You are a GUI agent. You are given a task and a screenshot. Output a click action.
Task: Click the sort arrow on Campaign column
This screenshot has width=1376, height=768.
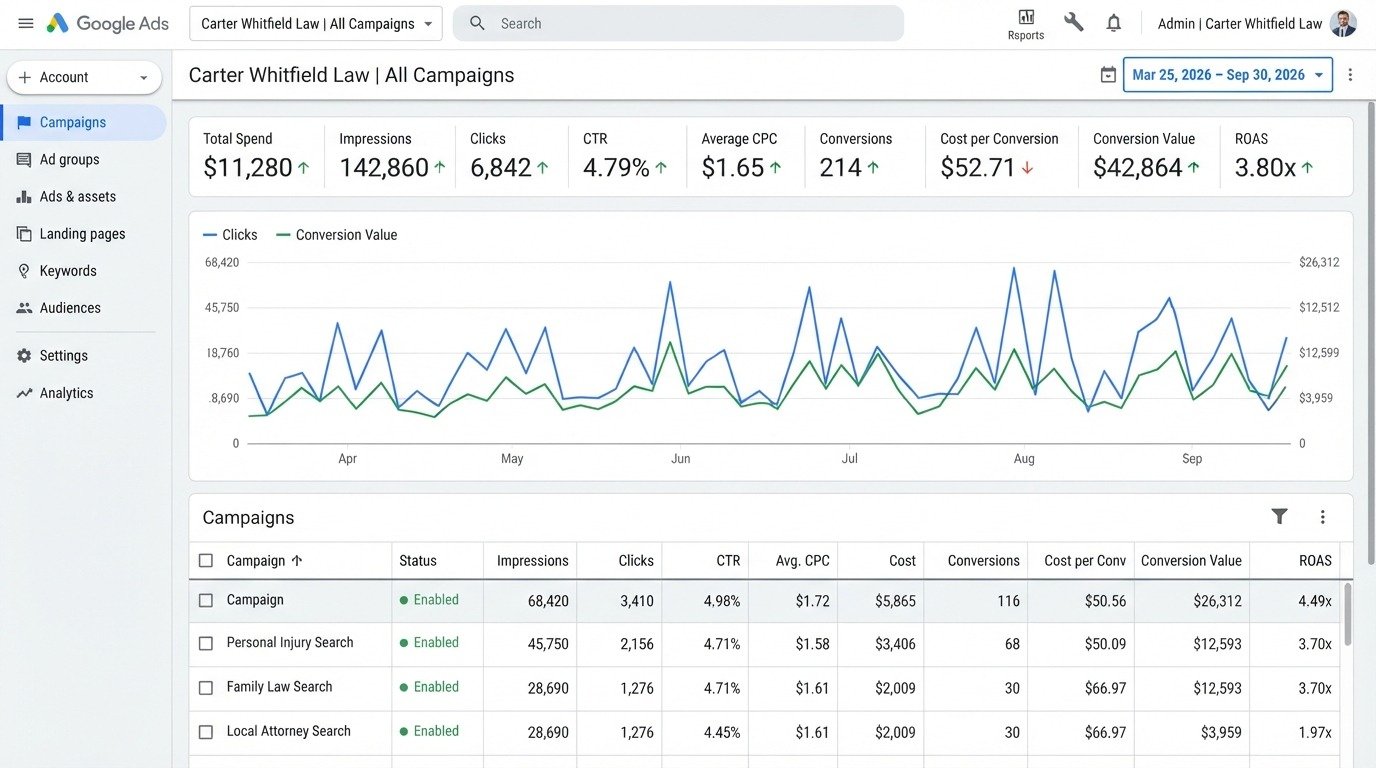pos(297,560)
